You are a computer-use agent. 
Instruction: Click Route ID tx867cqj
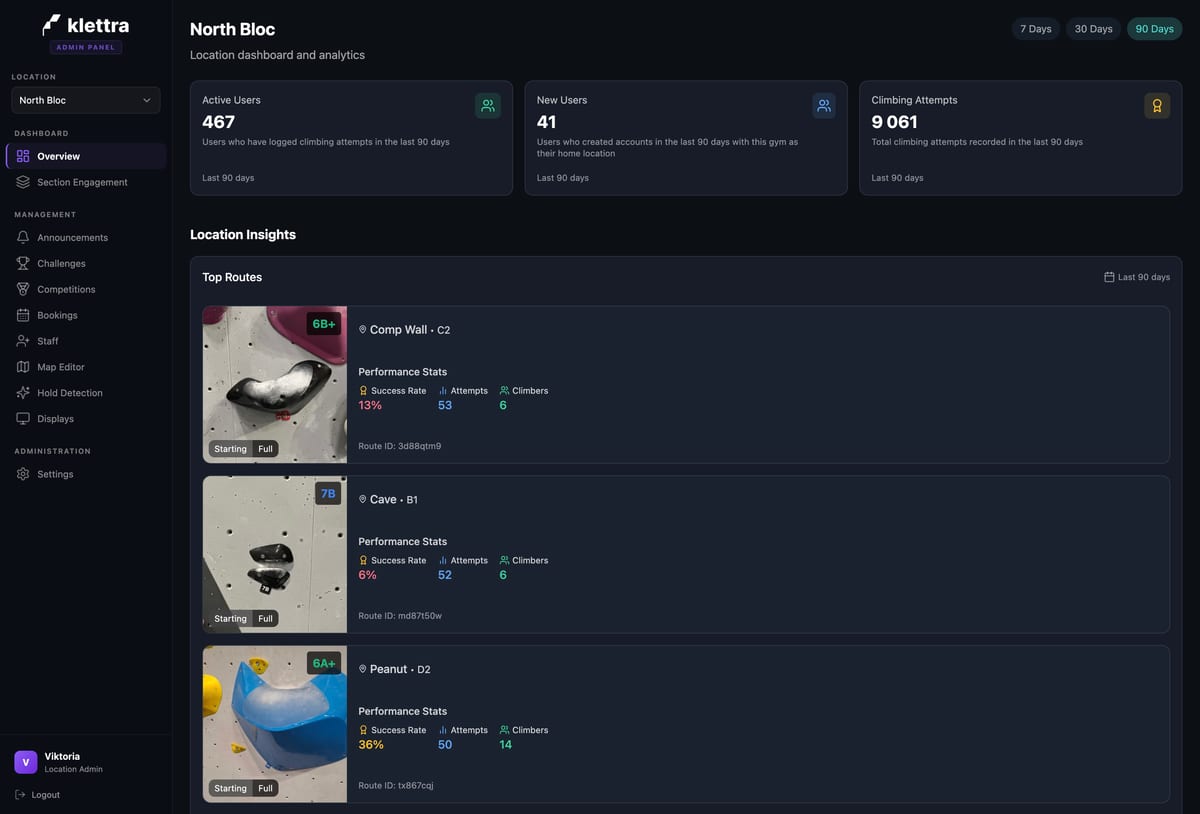click(396, 786)
